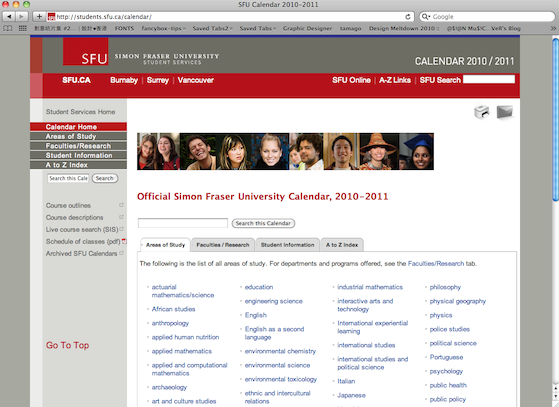Open political science link
Viewport: 559px width, 407px height.
tap(453, 343)
